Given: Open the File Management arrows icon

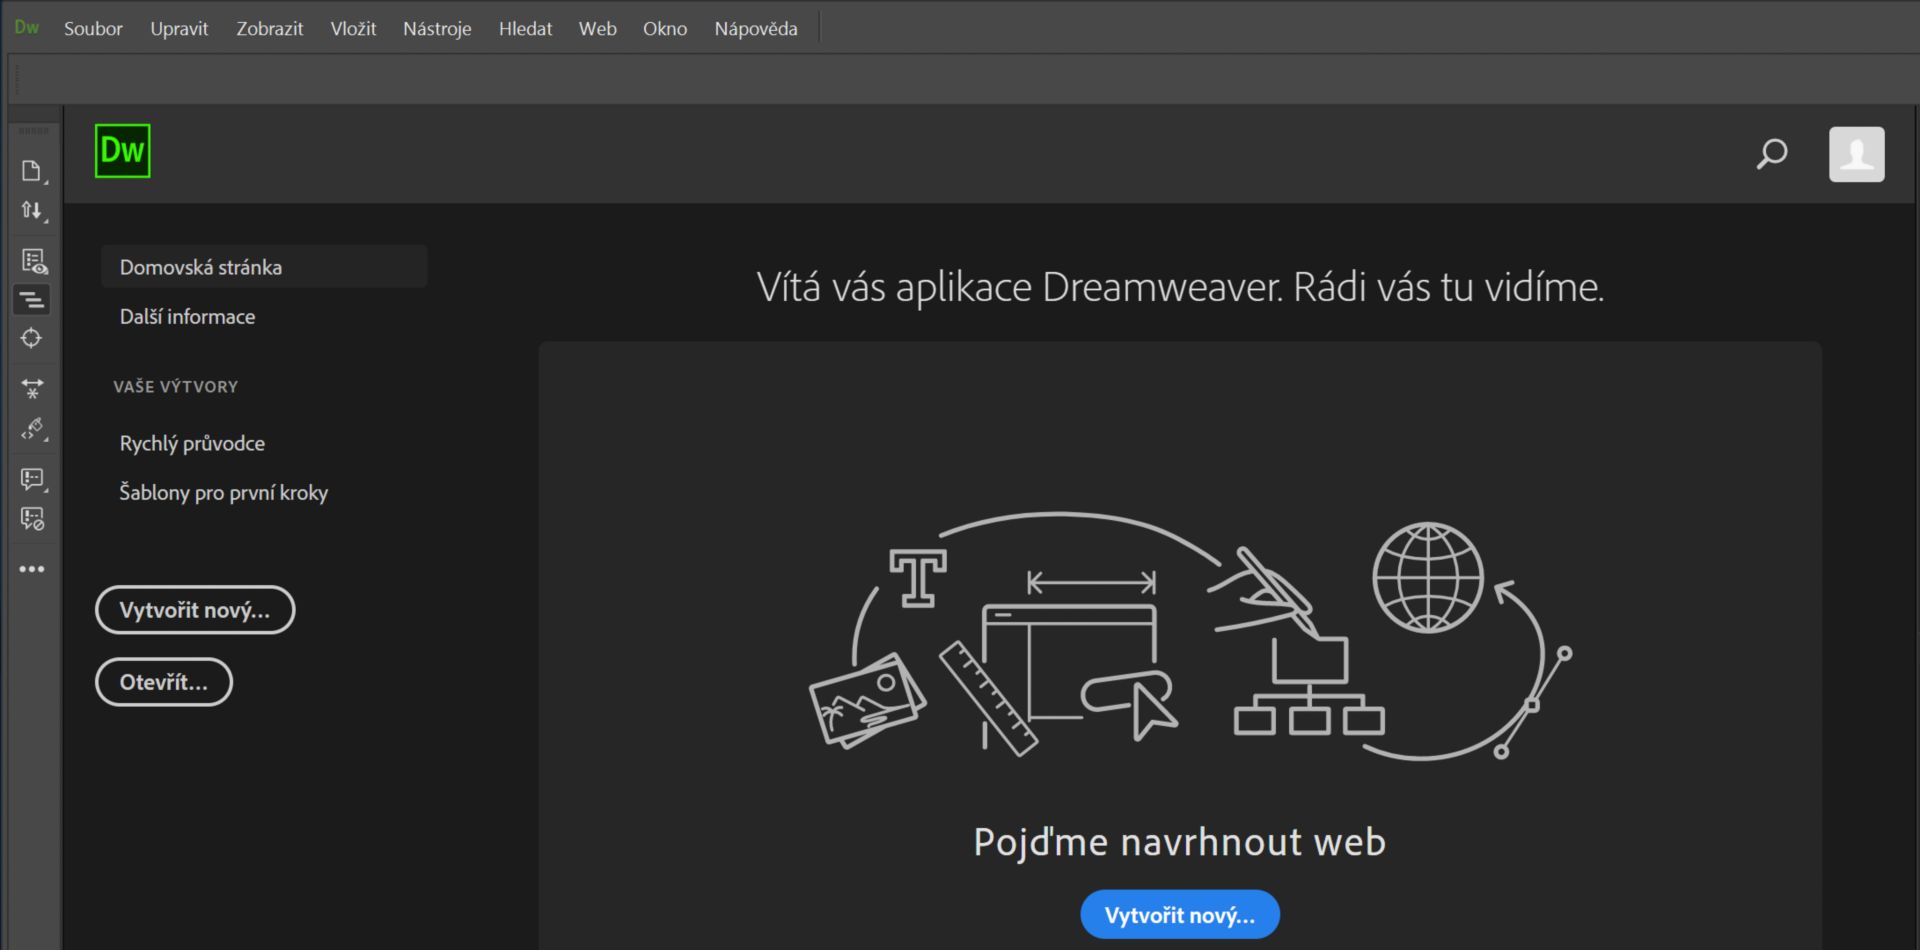Looking at the screenshot, I should point(33,210).
